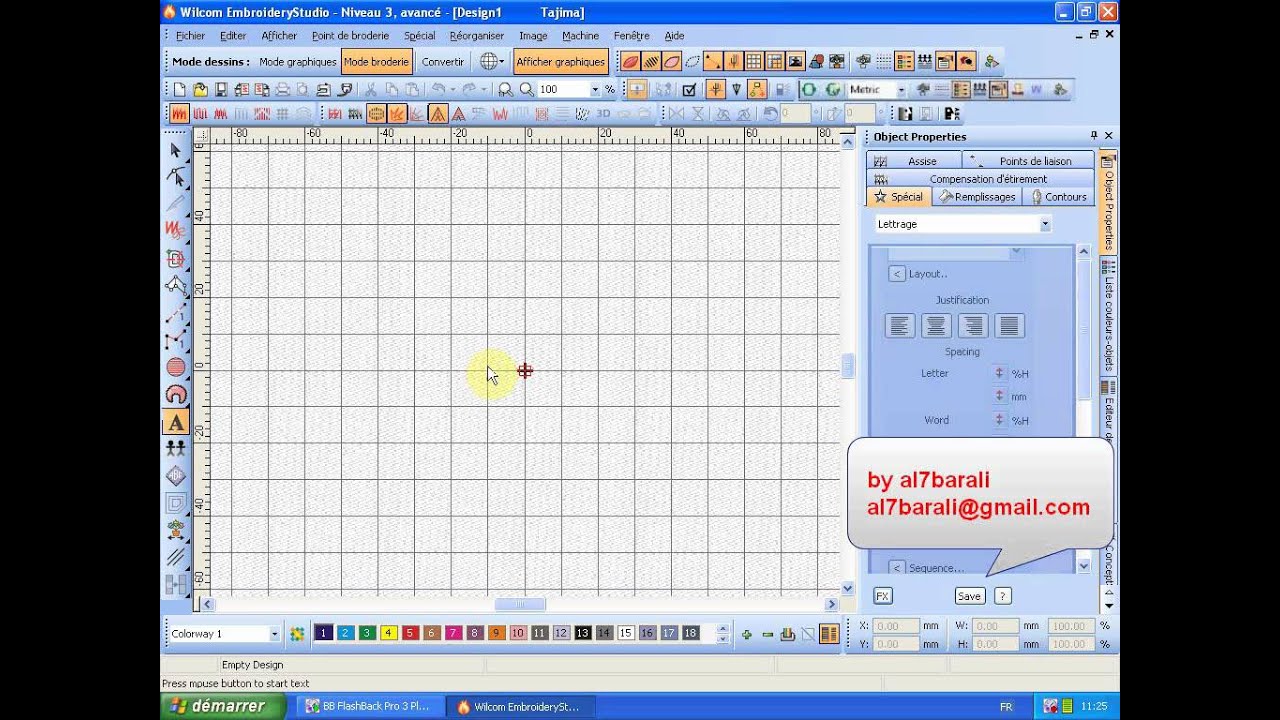The height and width of the screenshot is (720, 1280).
Task: Select black color swatch 13
Action: pyautogui.click(x=582, y=633)
